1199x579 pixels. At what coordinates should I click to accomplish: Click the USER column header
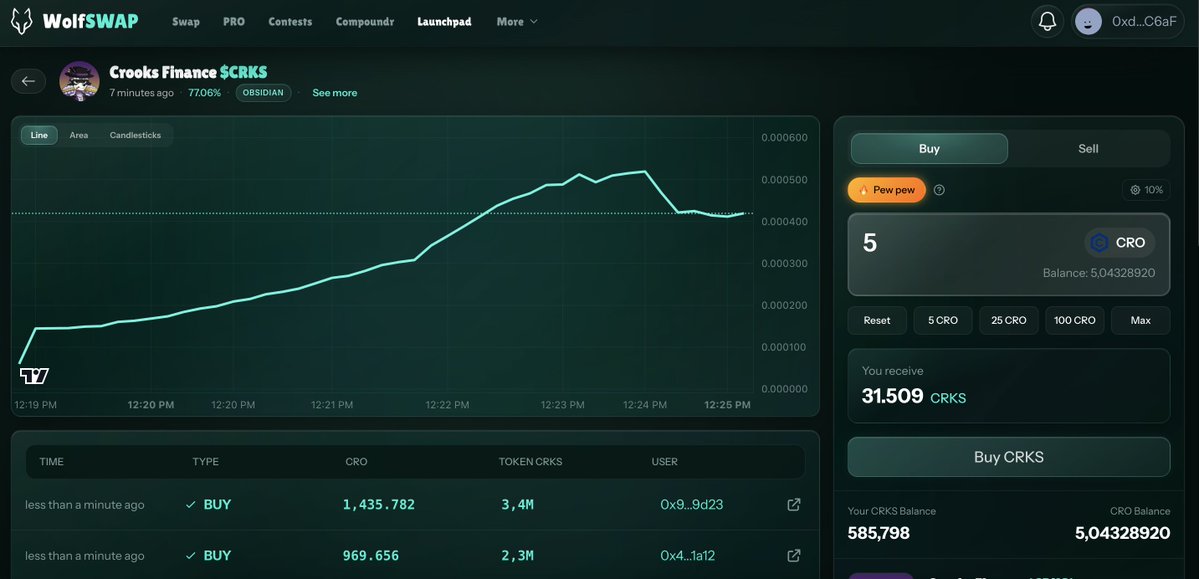[664, 462]
